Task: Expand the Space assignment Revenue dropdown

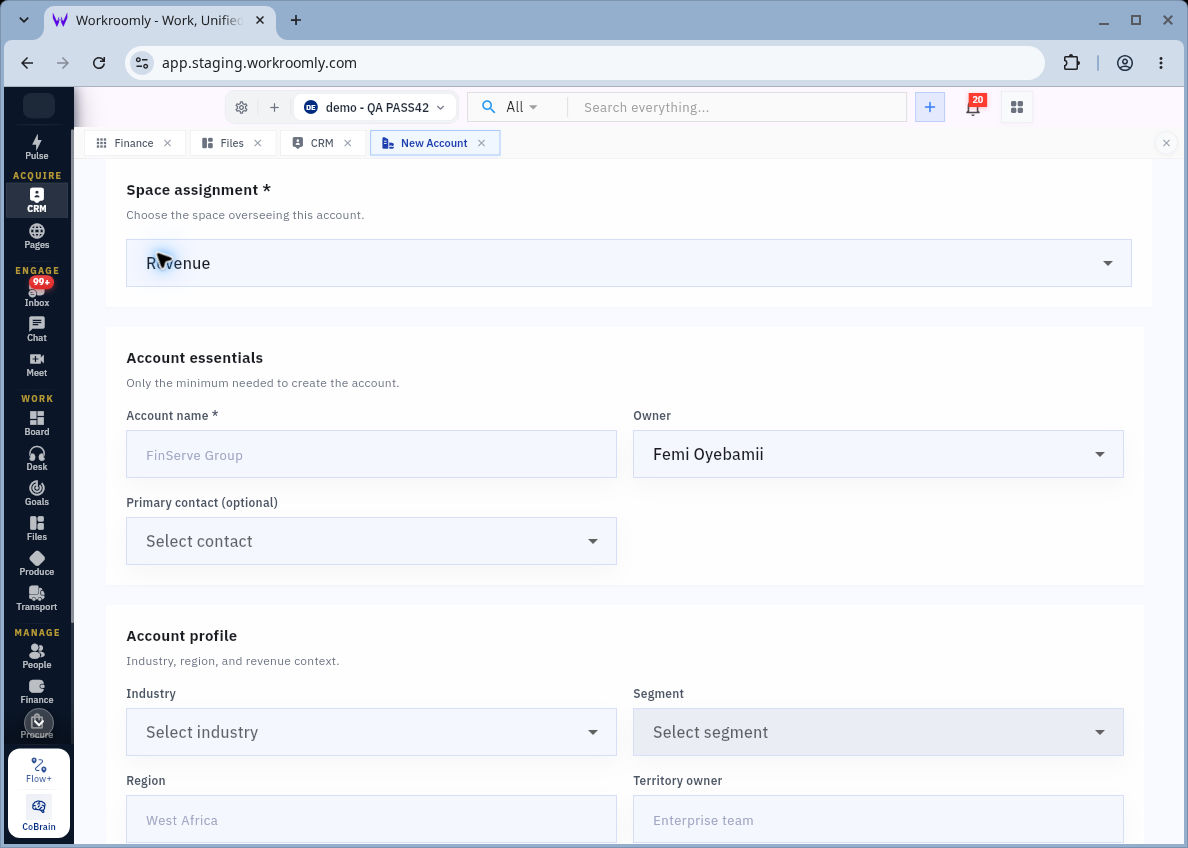Action: tap(629, 263)
